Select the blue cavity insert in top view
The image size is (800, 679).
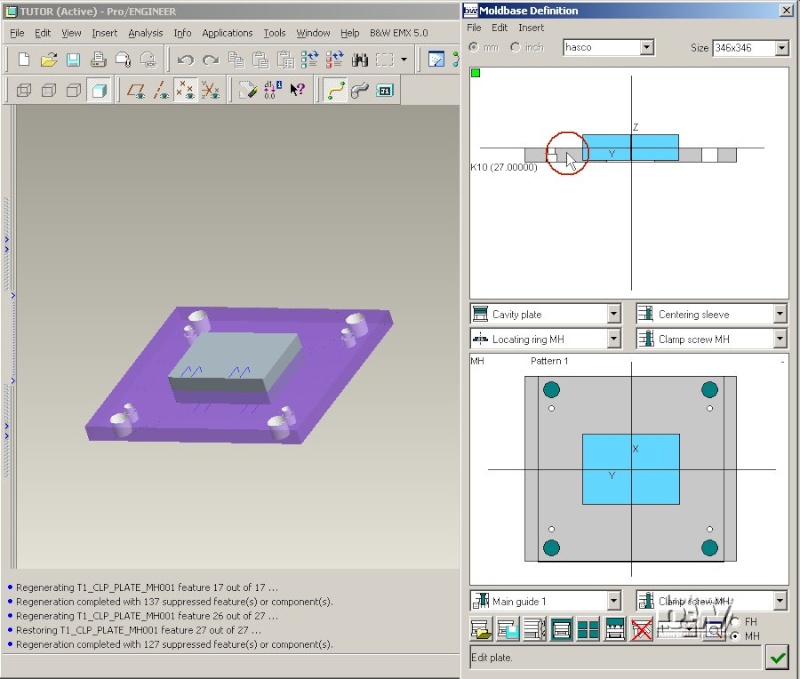coord(631,469)
